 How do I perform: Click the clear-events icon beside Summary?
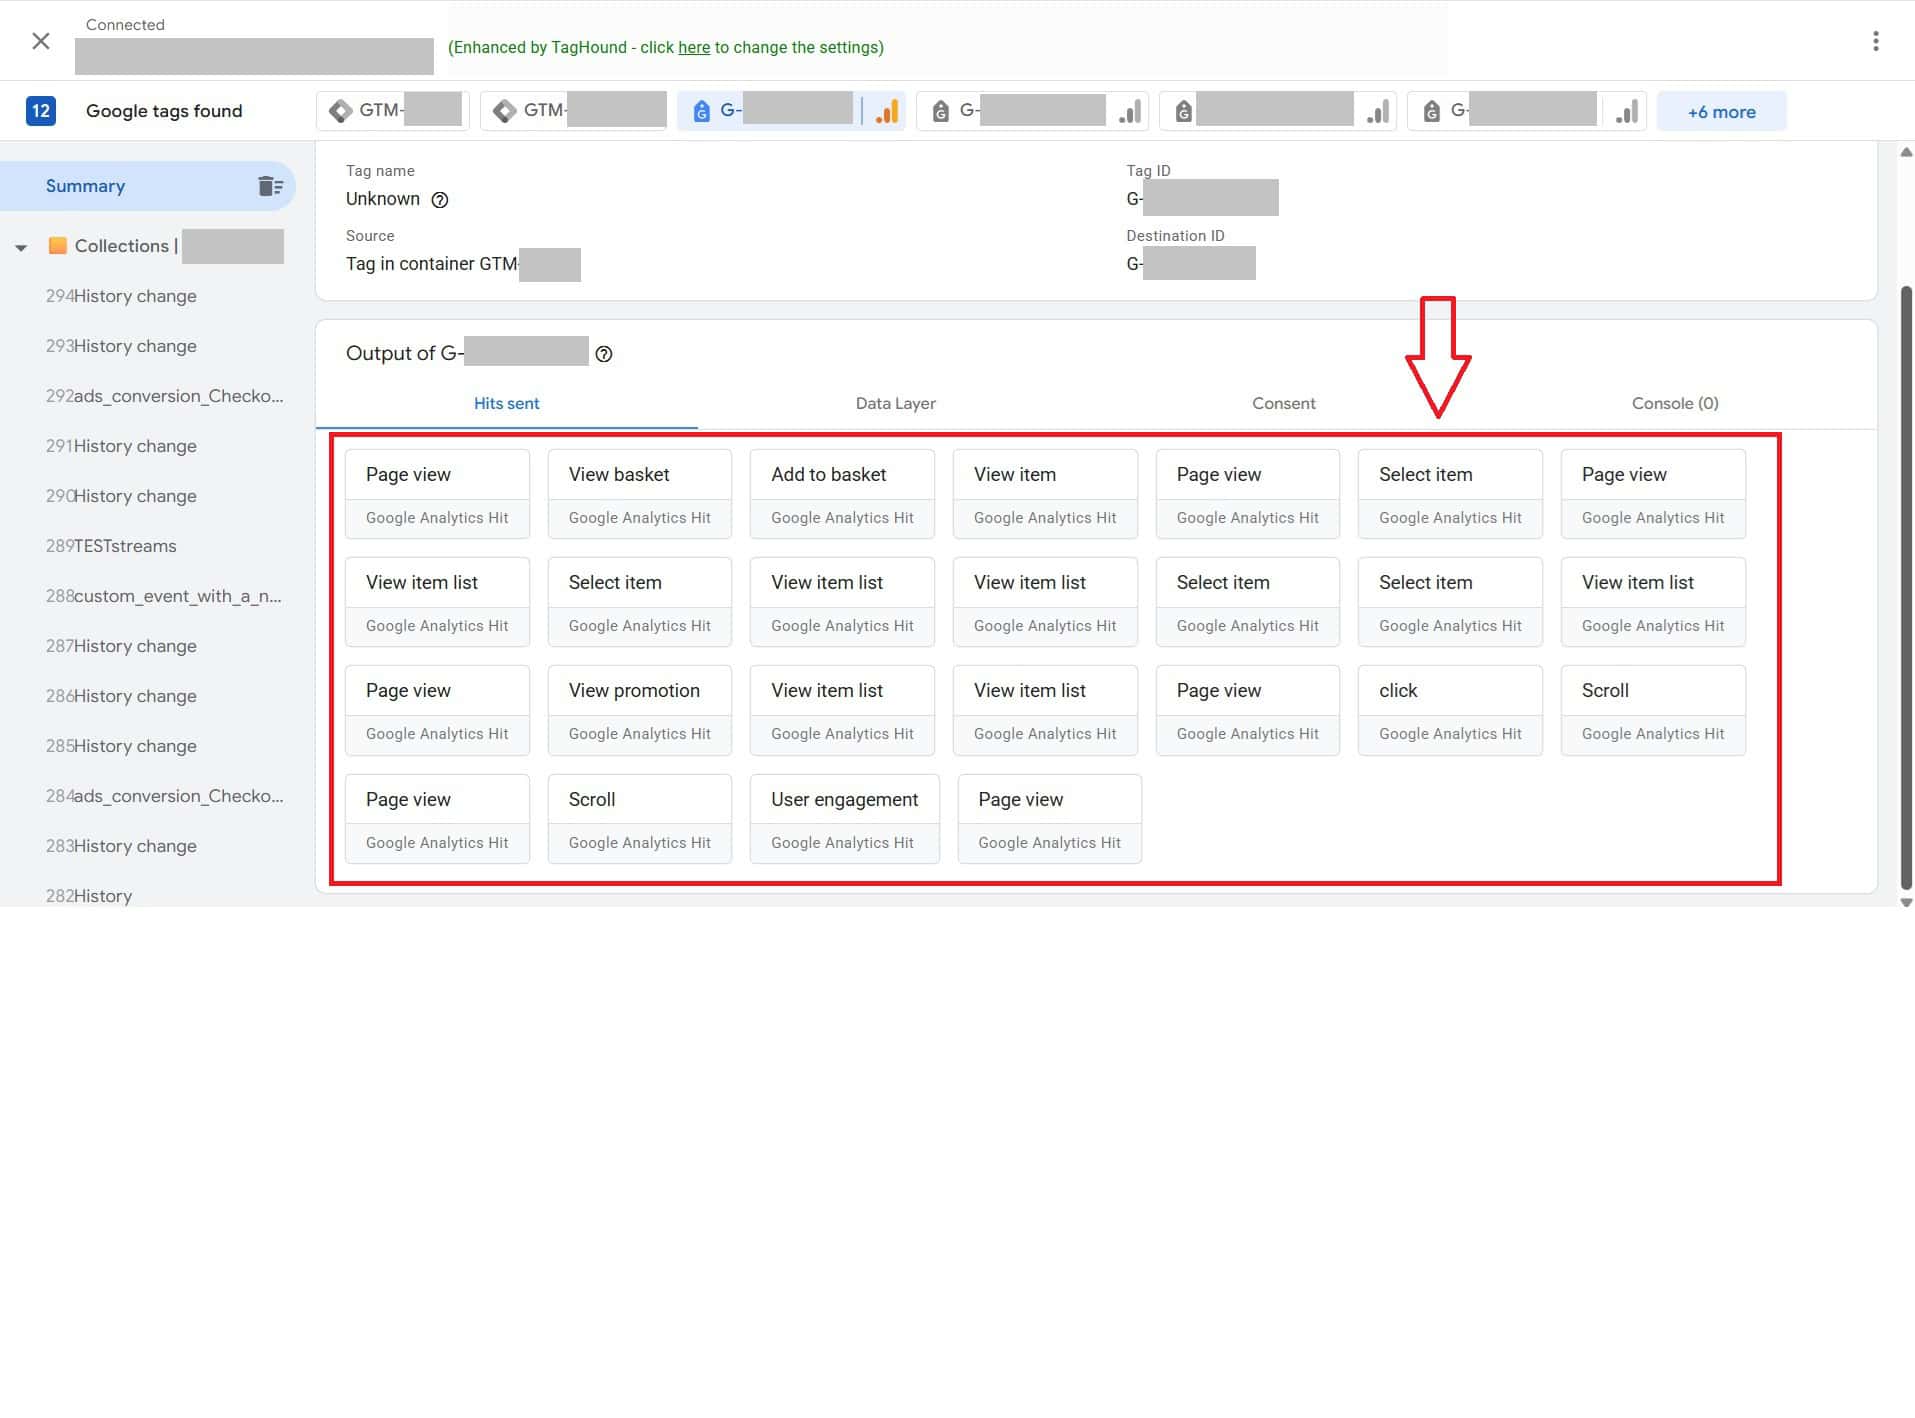[270, 186]
